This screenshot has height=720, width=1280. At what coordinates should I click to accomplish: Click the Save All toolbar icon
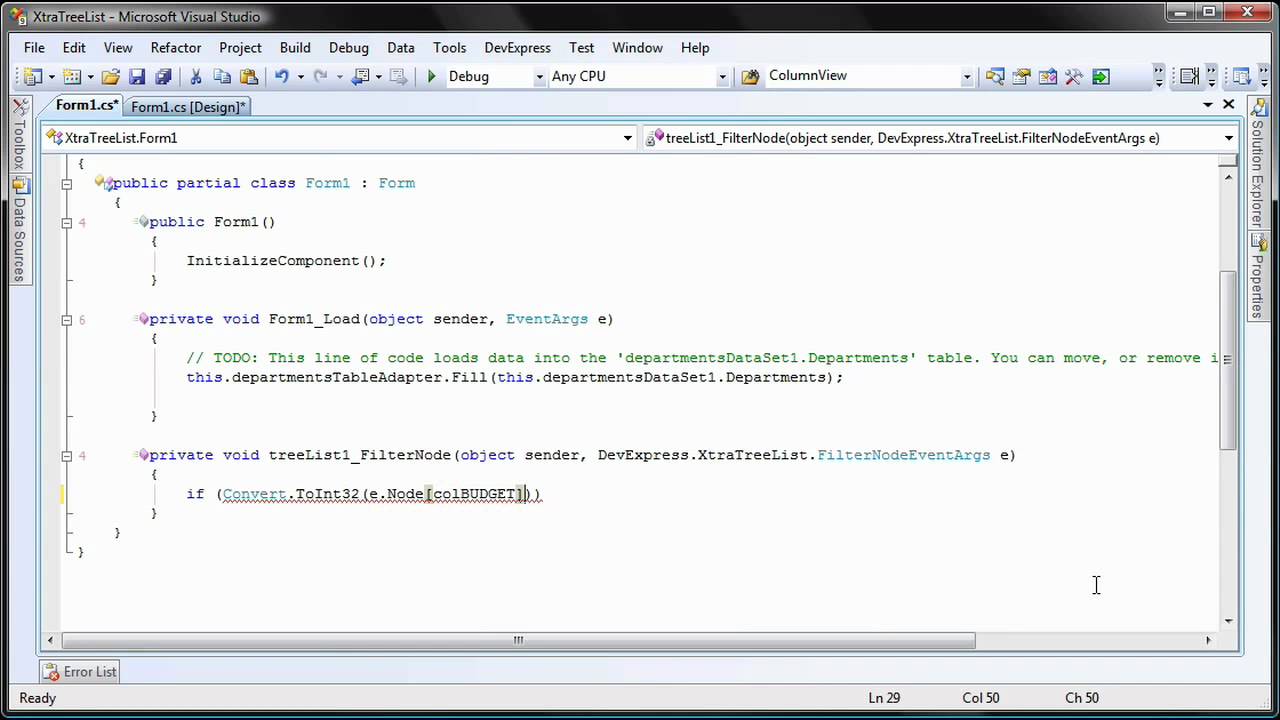[163, 76]
